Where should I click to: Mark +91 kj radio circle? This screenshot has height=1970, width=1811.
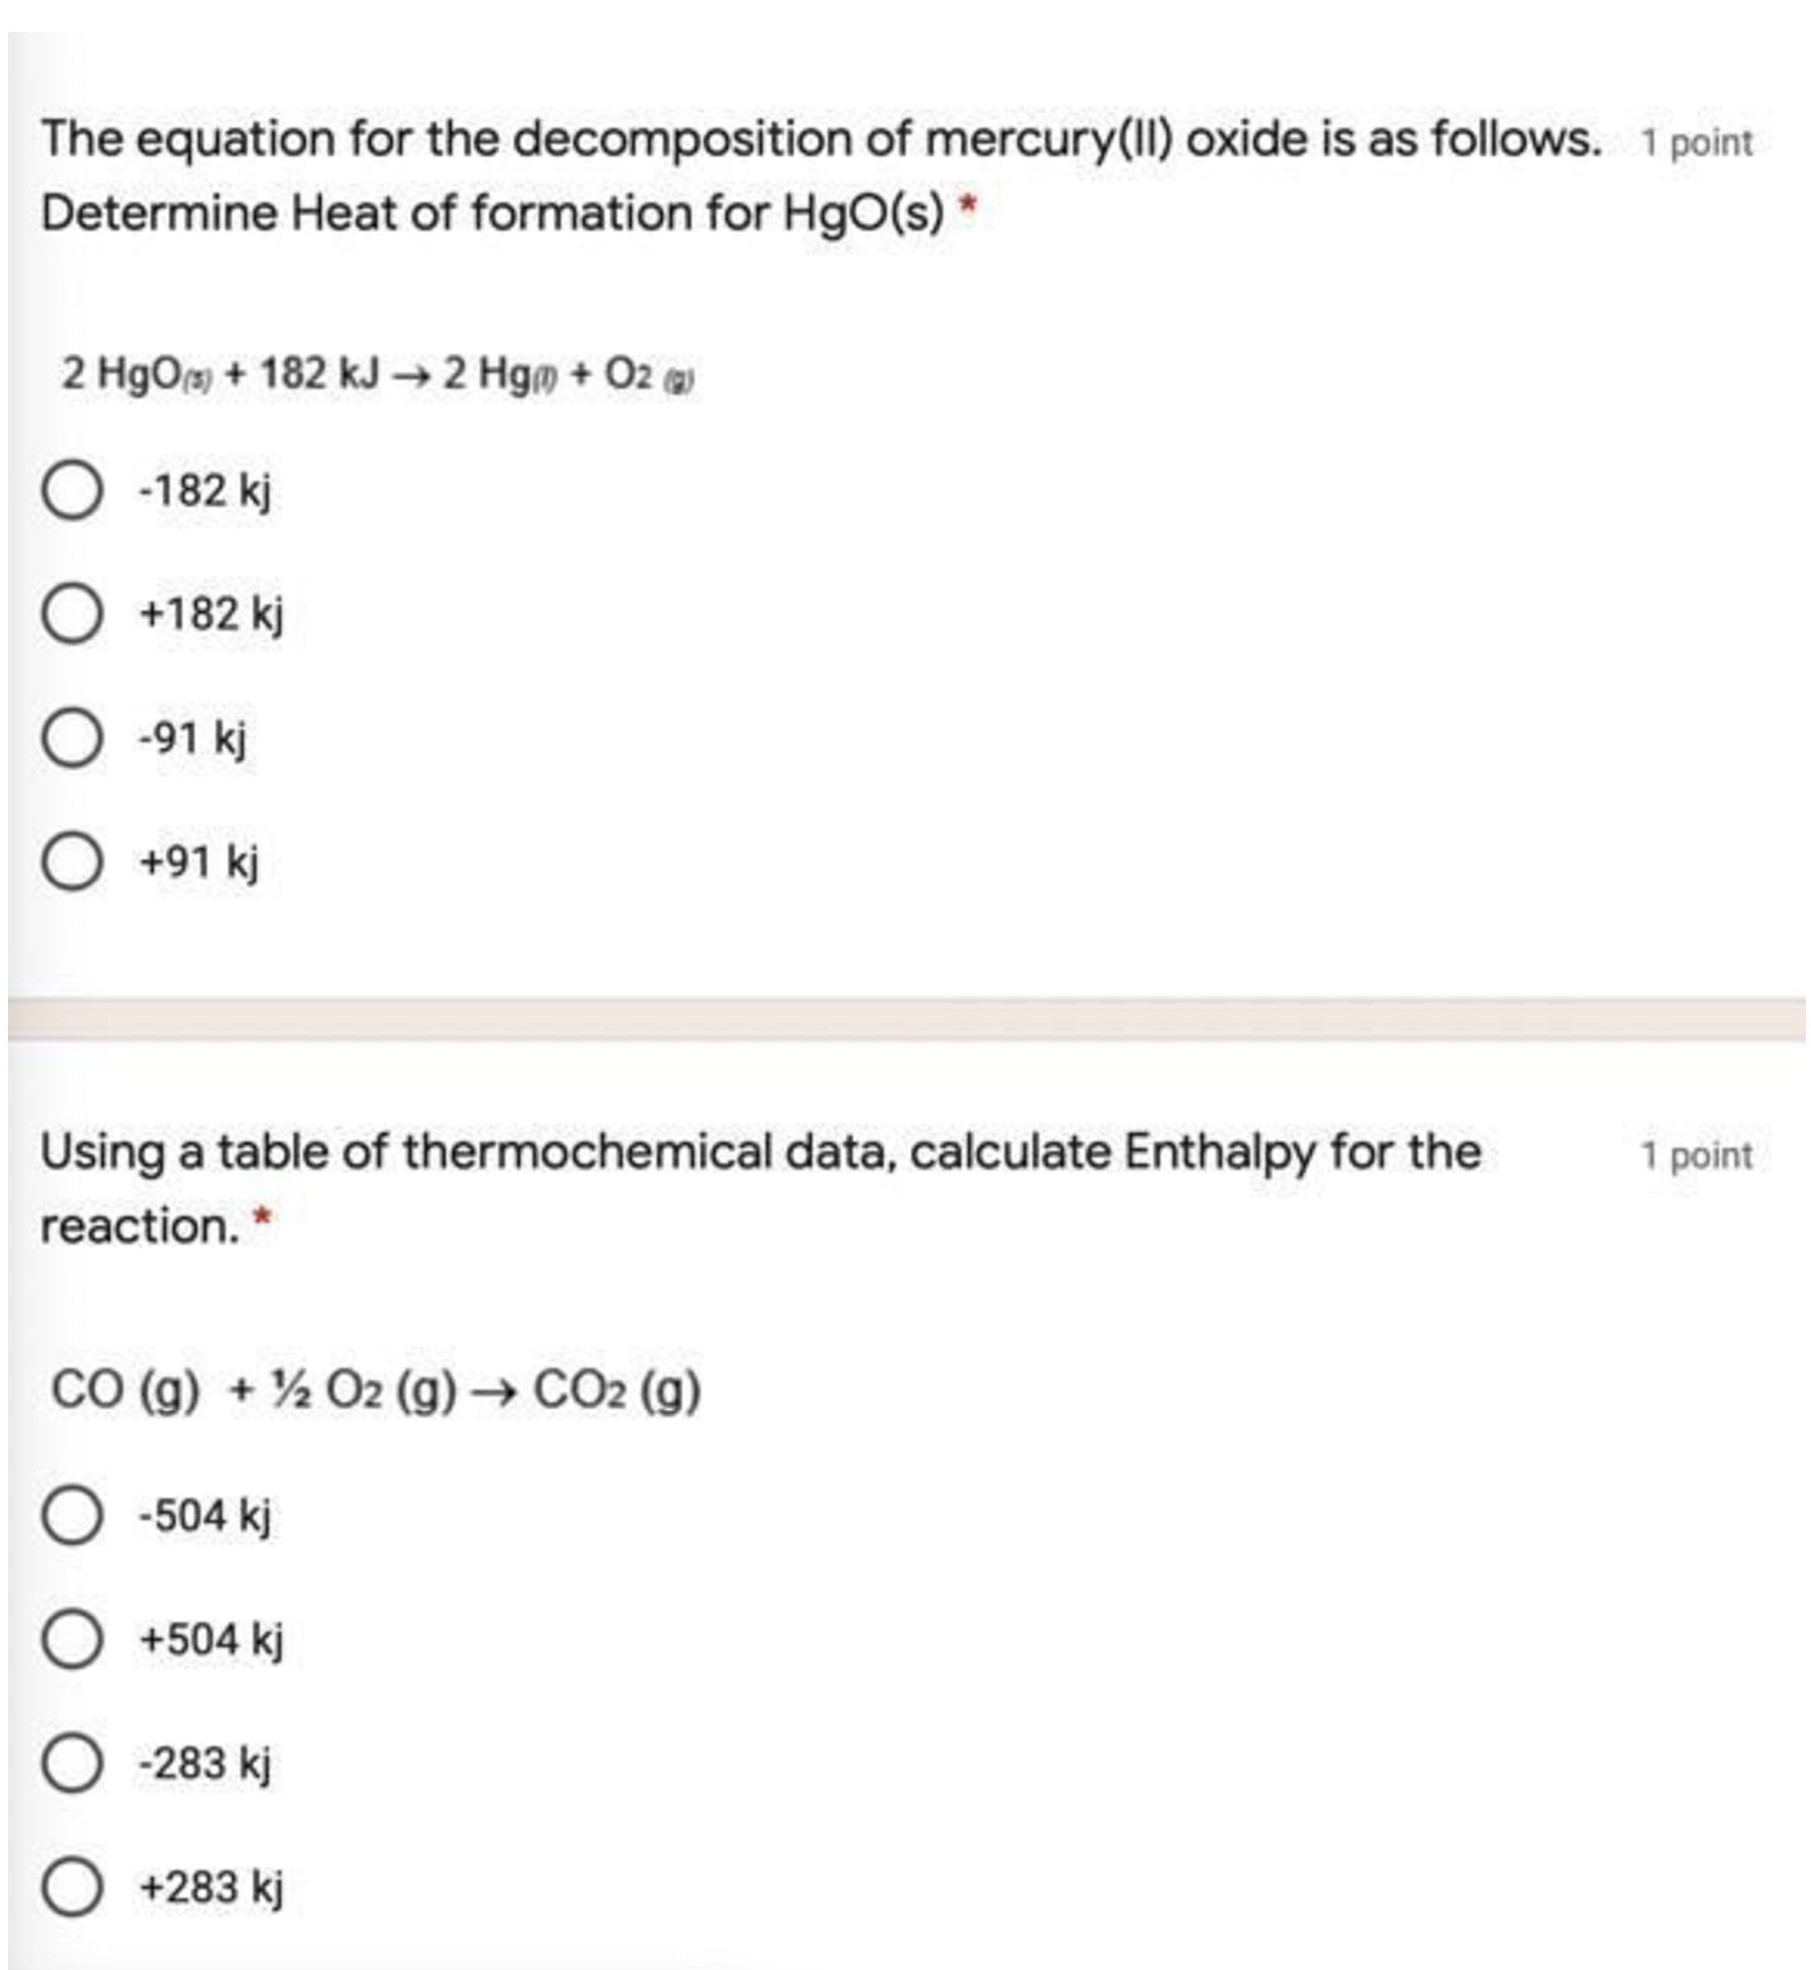point(72,861)
